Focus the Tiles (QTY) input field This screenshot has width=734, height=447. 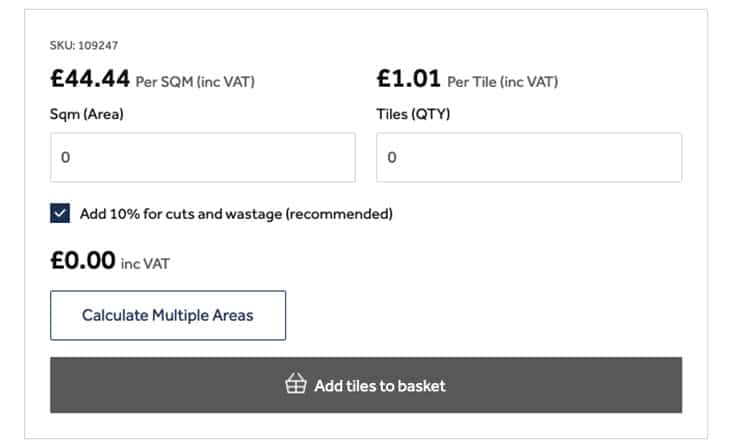click(529, 157)
